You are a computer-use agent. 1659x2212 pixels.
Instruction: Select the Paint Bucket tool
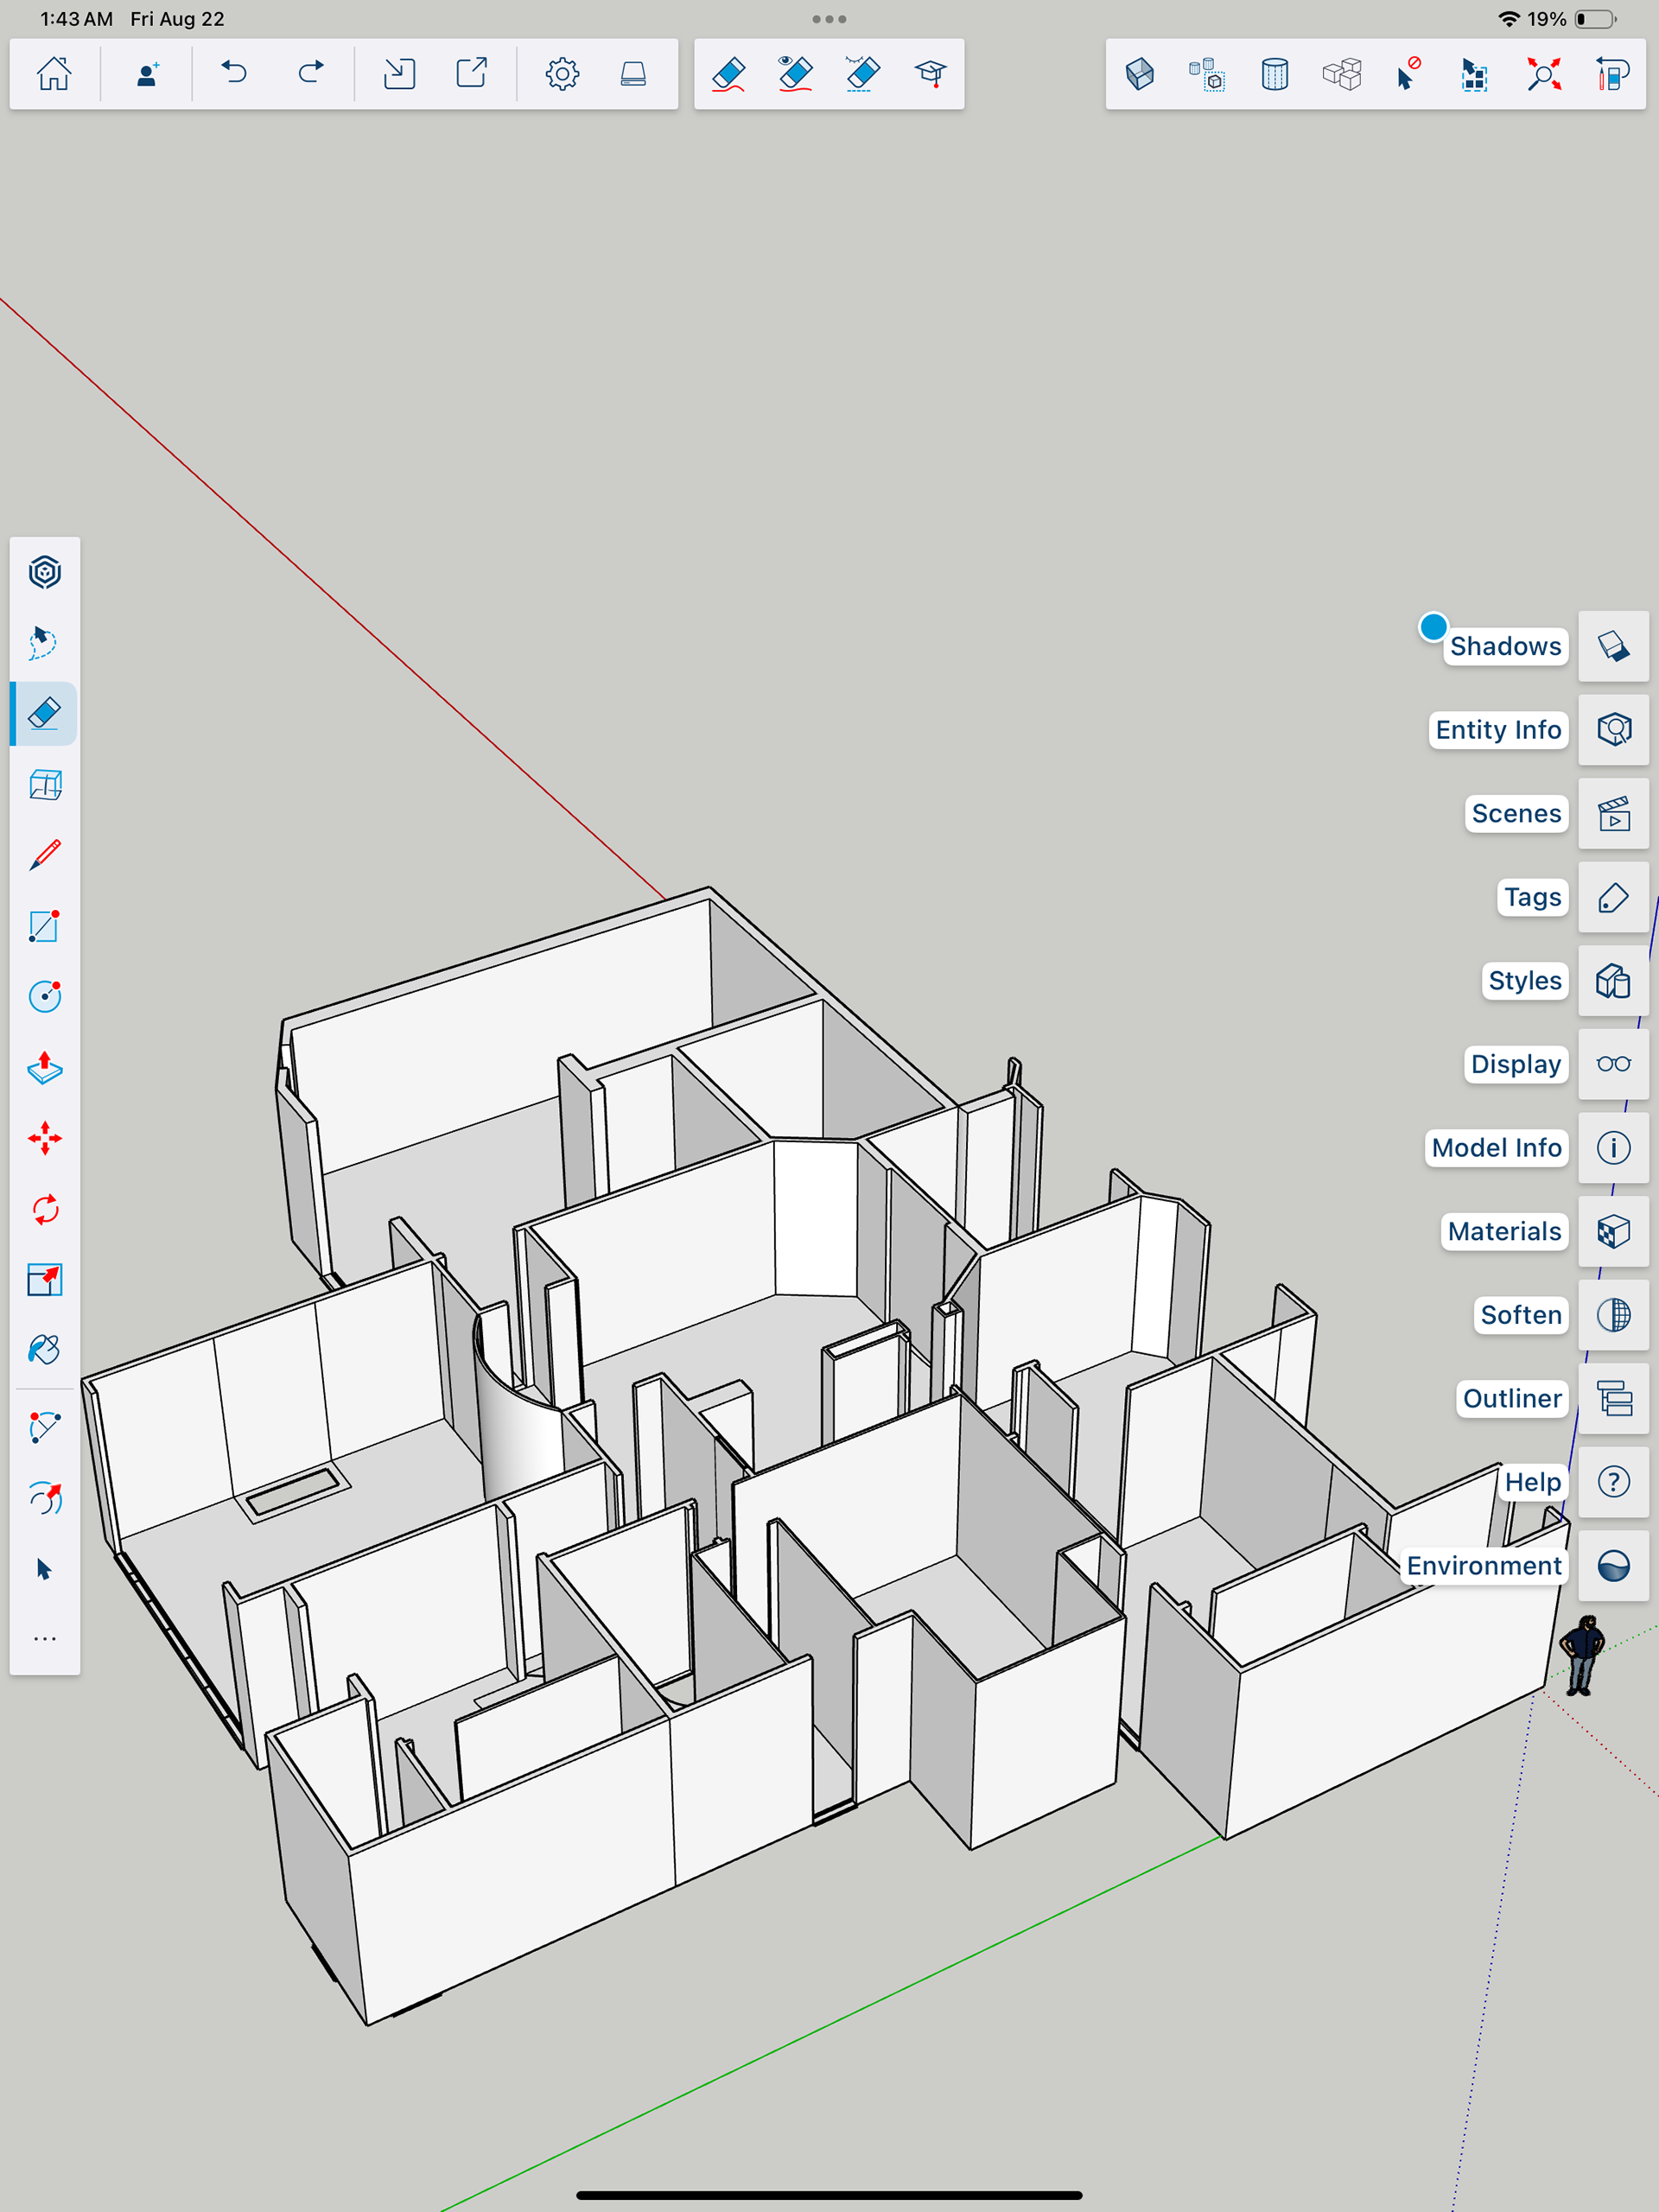(x=45, y=1351)
